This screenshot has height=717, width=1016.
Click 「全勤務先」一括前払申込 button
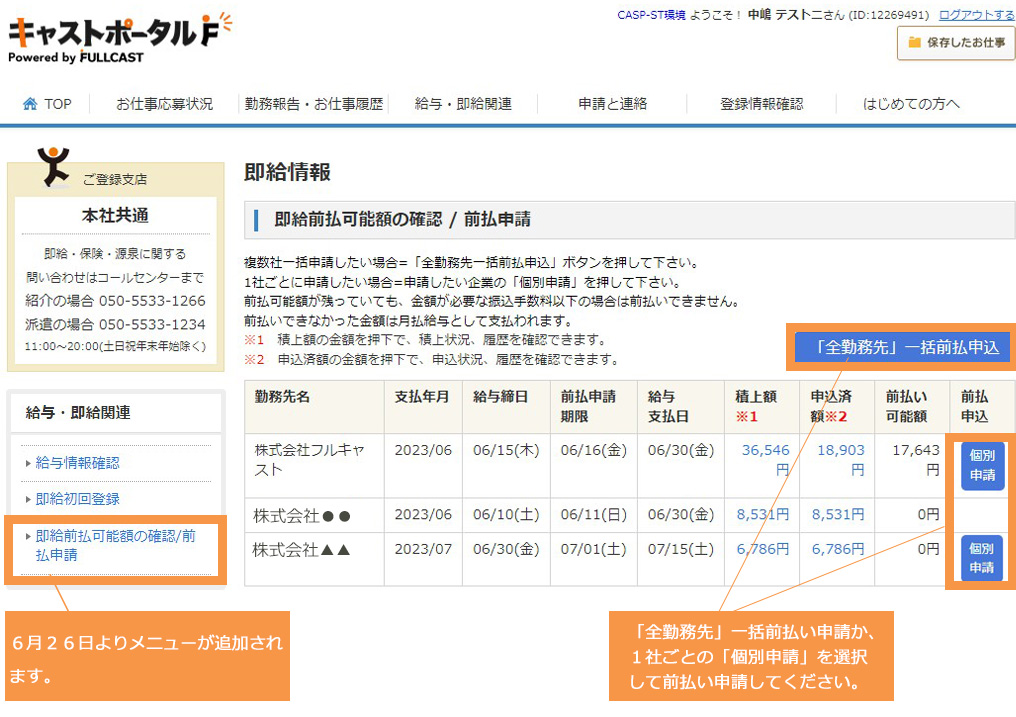903,347
